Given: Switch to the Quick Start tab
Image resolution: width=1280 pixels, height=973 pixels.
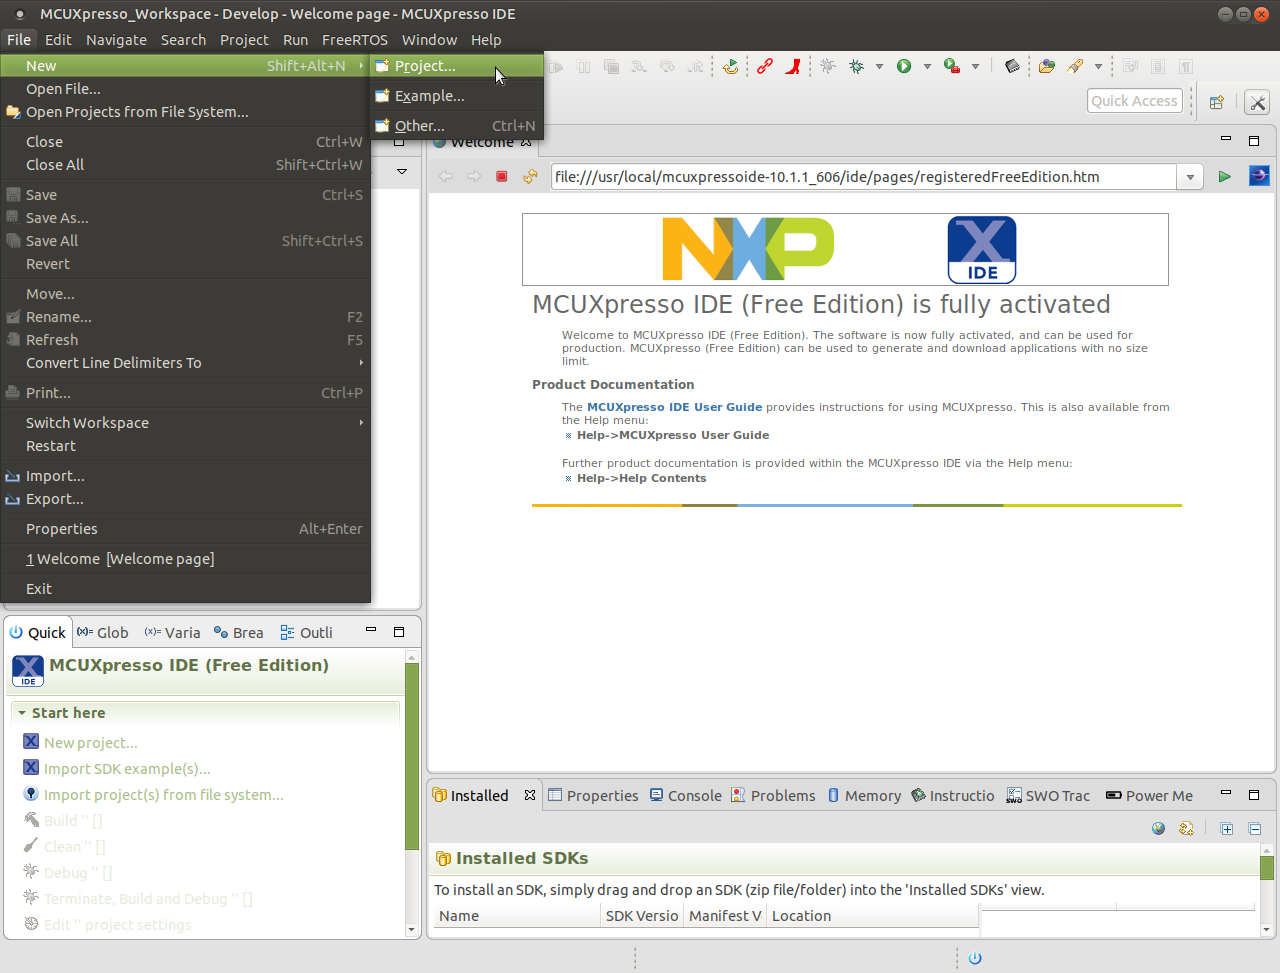Looking at the screenshot, I should [x=38, y=633].
